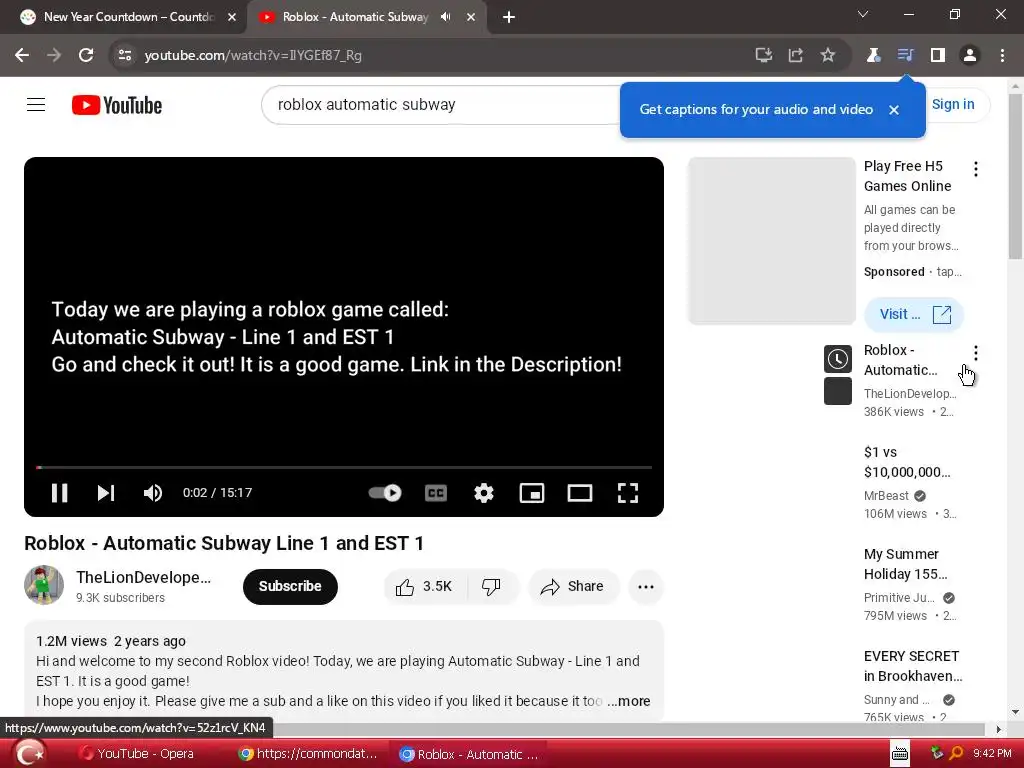The height and width of the screenshot is (768, 1024).
Task: Open $1 vs $10,000,000 MrBeast video
Action: pyautogui.click(x=907, y=462)
